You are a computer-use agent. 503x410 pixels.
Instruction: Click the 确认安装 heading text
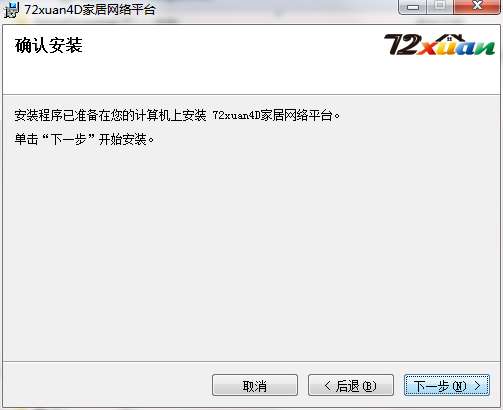coord(49,45)
